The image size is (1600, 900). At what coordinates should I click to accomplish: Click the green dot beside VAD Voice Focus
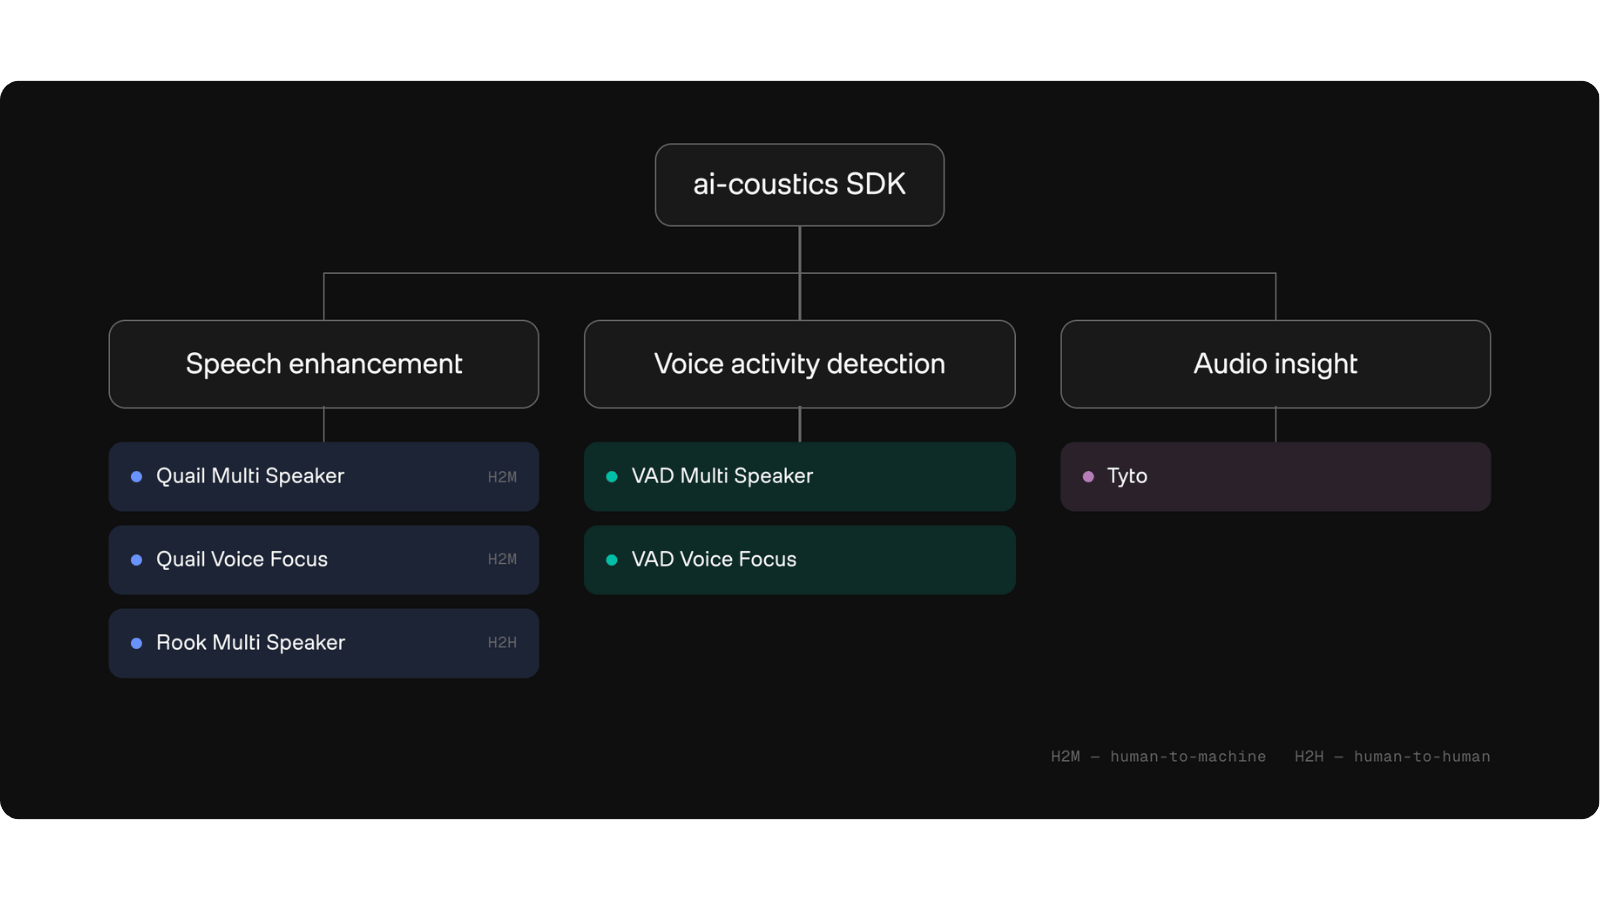tap(612, 560)
